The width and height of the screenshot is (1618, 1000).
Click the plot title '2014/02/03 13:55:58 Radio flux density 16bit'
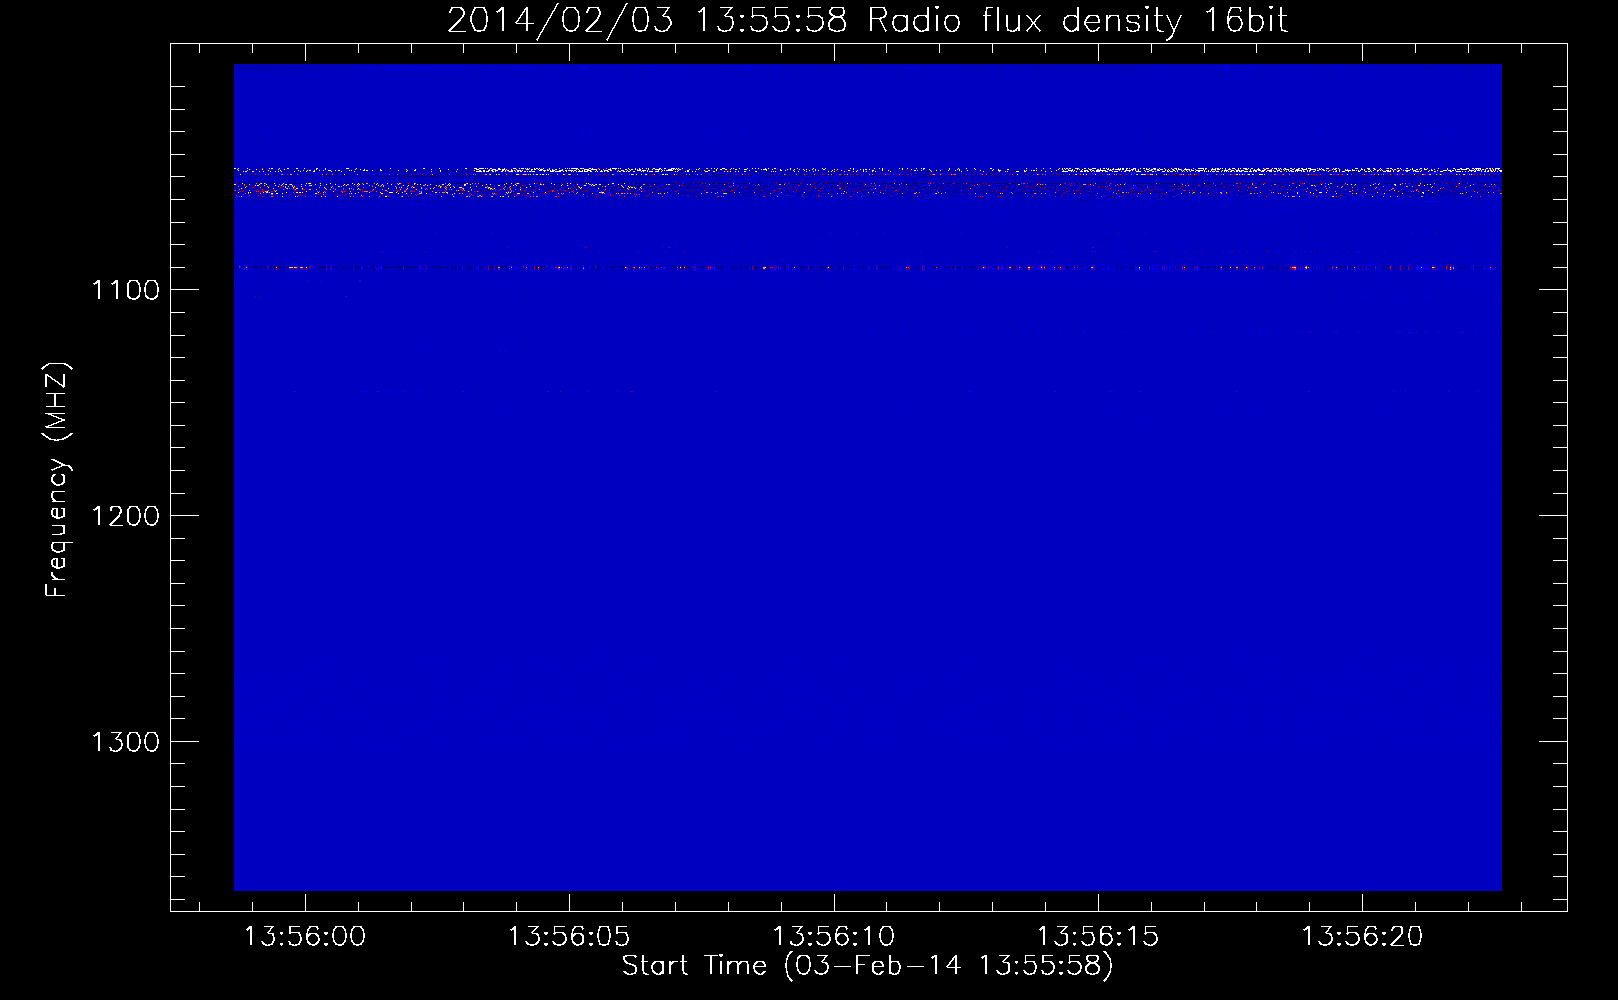tap(867, 20)
